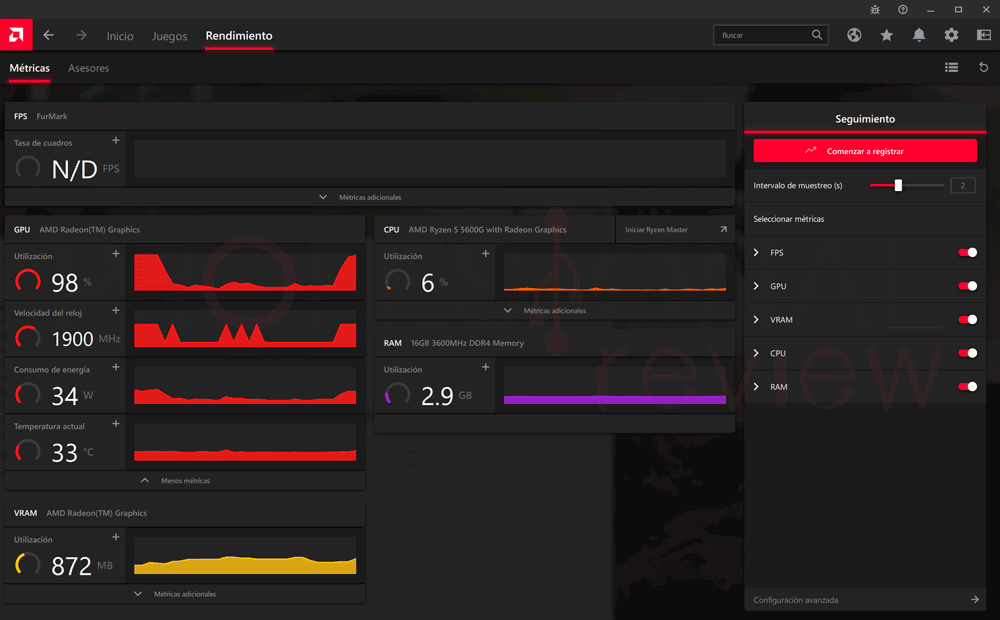
Task: Disable GPU metric tracking toggle
Action: [x=967, y=286]
